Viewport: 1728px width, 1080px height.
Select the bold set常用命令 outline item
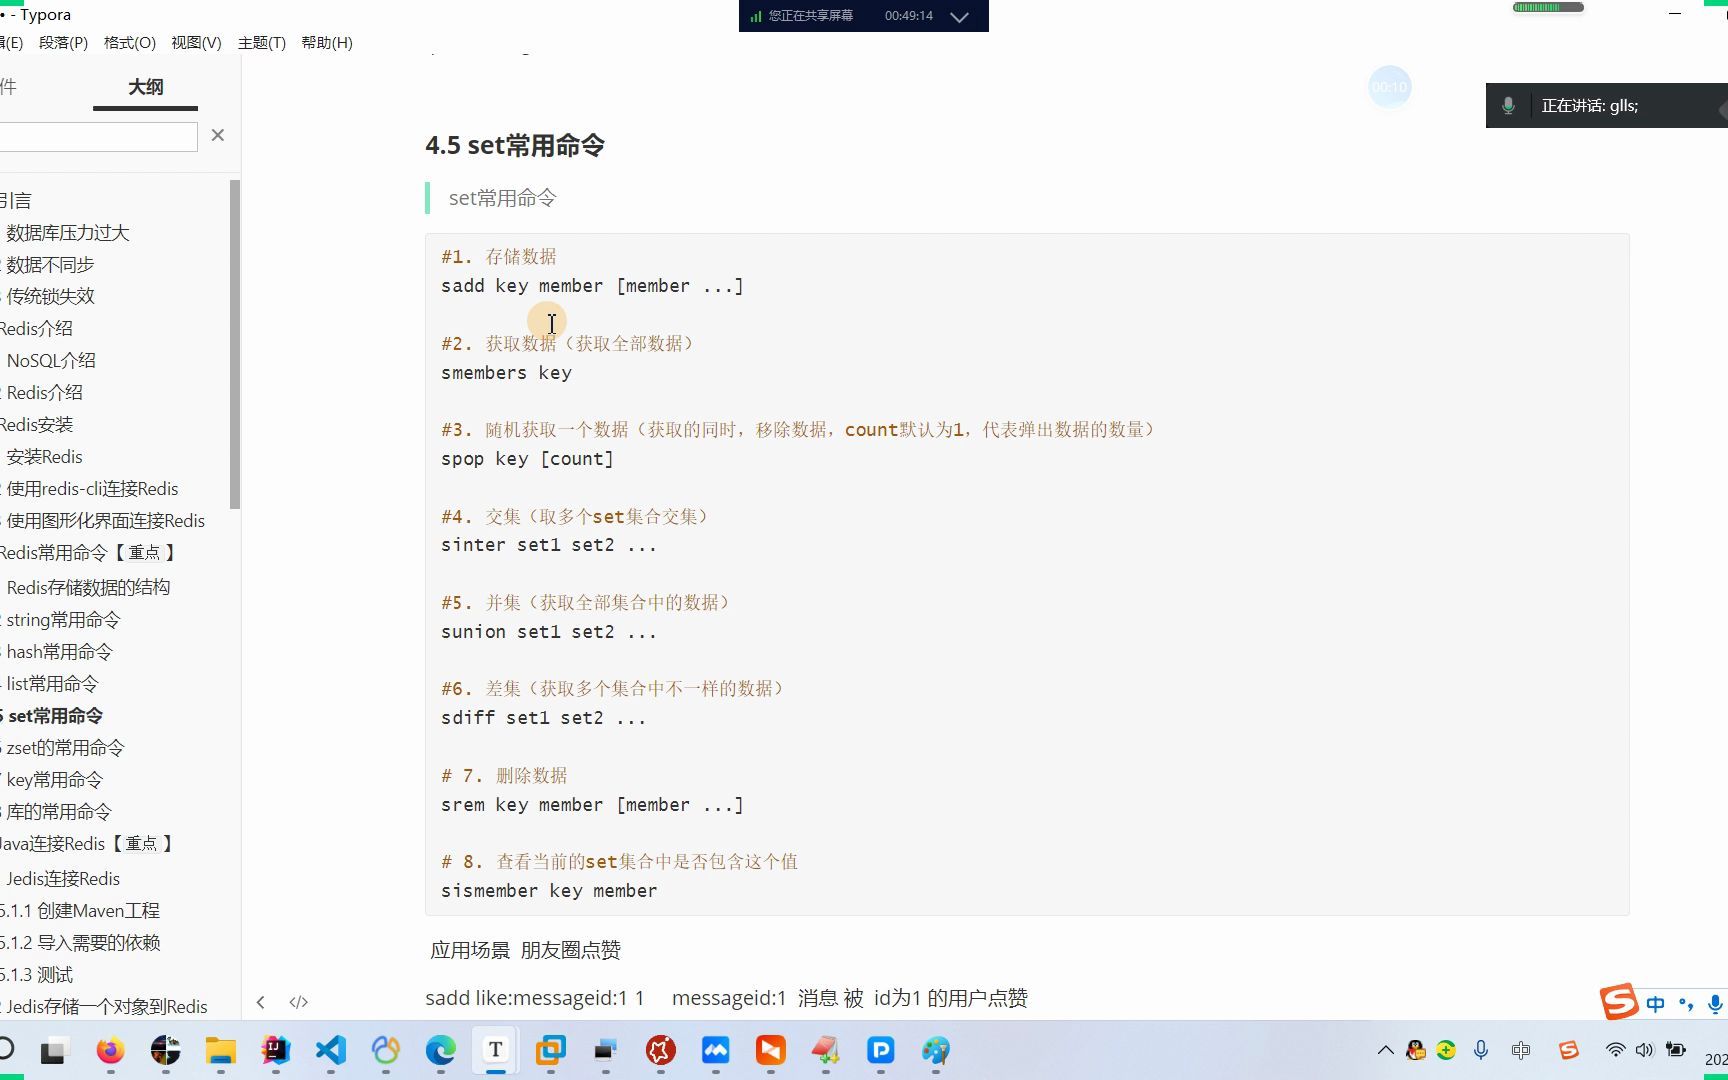55,716
